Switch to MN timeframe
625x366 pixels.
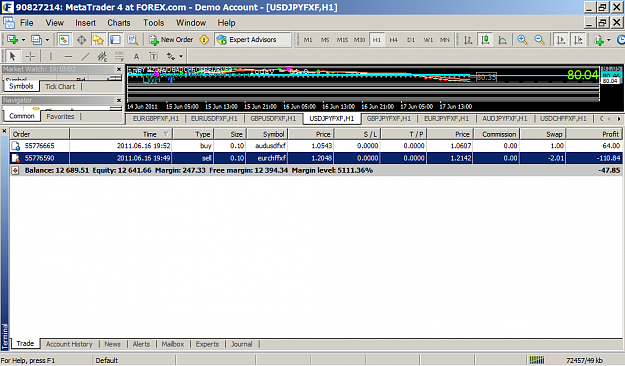tap(445, 40)
